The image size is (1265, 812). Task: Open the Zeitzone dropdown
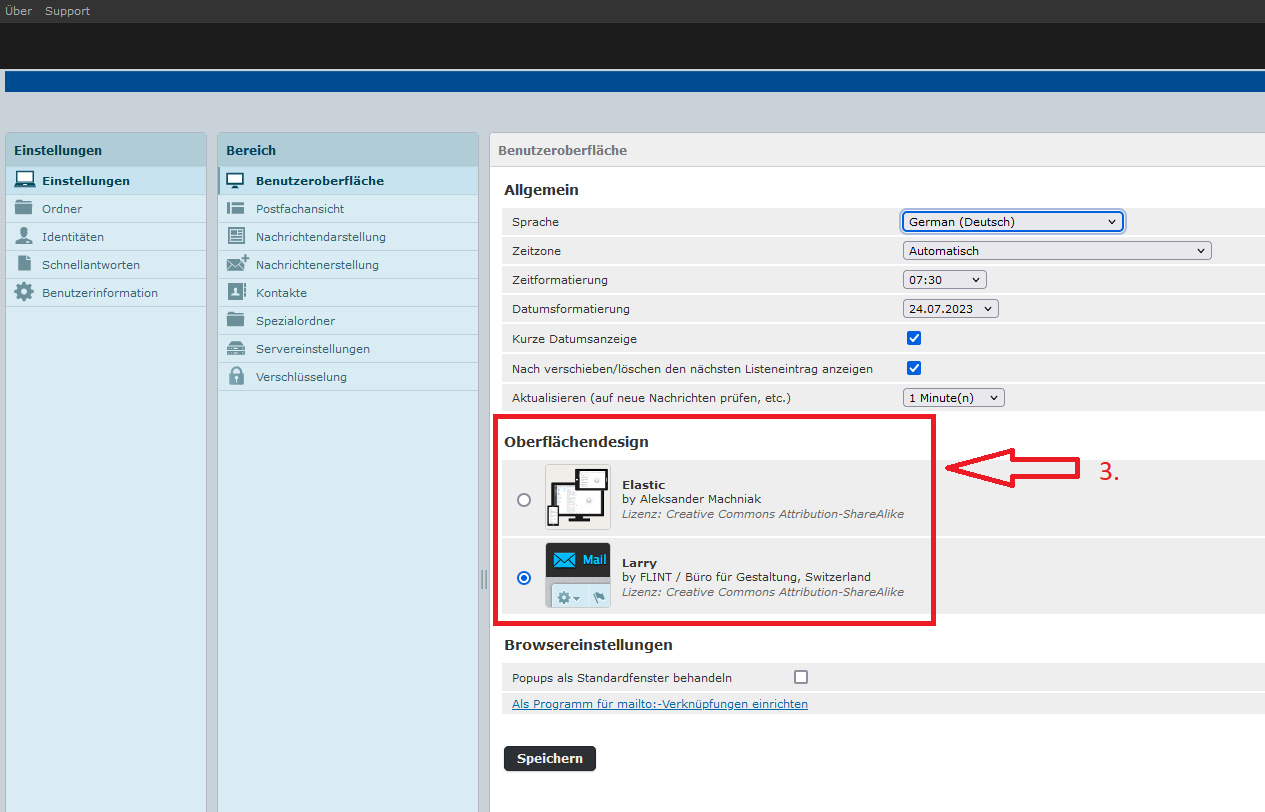pyautogui.click(x=1056, y=251)
